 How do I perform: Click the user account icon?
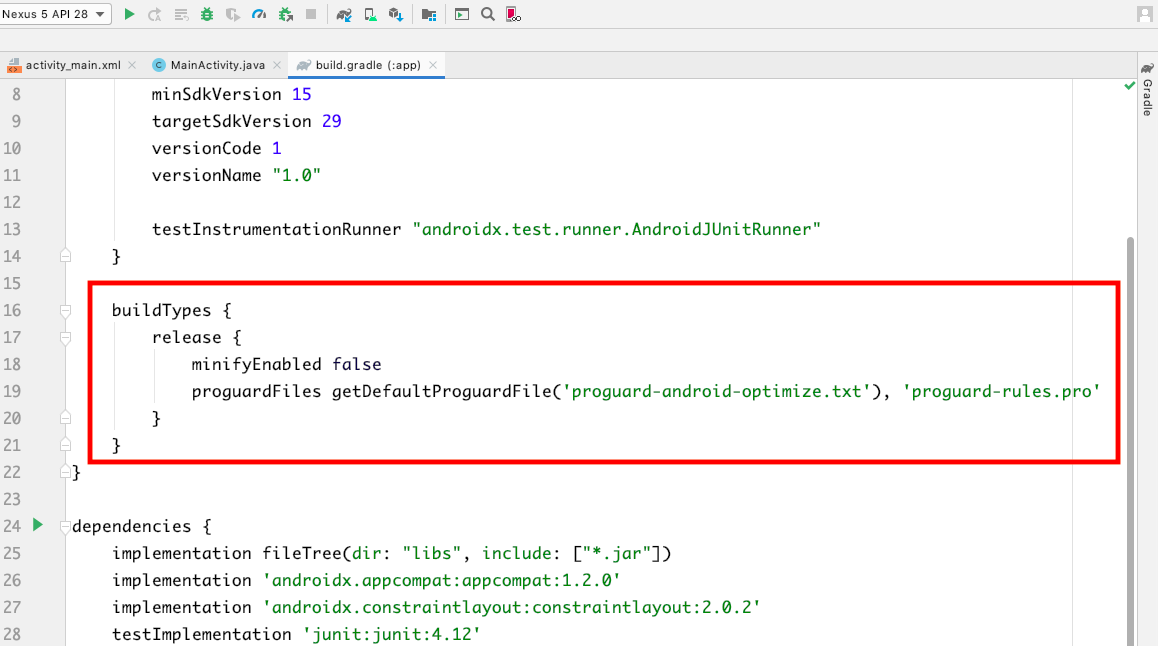[1145, 14]
